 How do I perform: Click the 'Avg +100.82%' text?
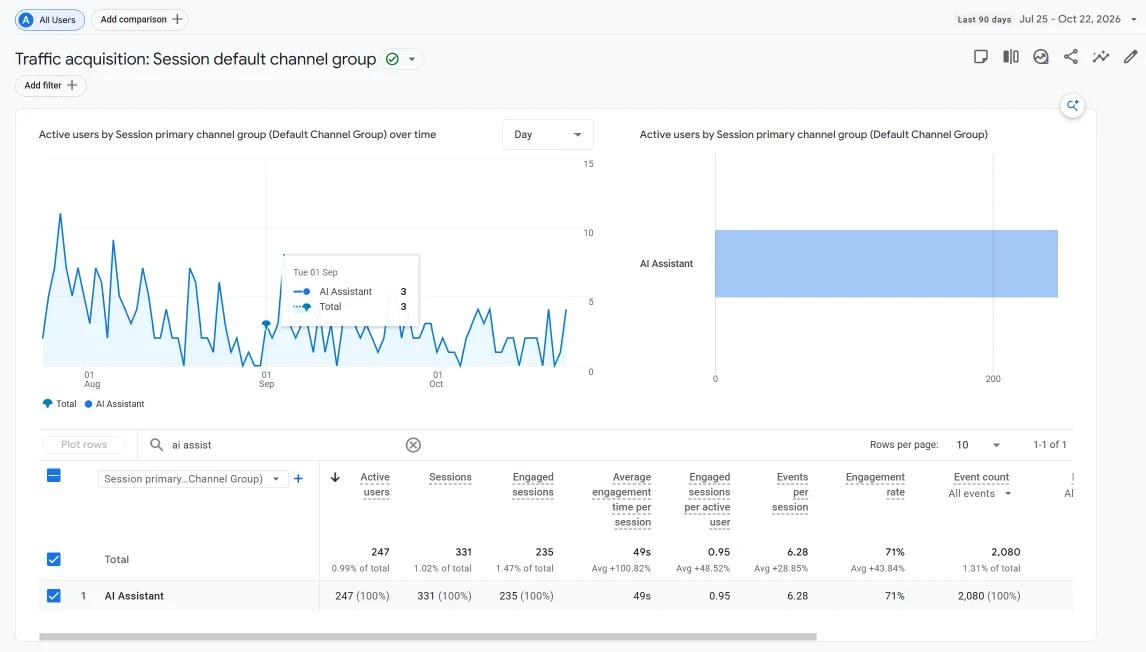click(621, 568)
